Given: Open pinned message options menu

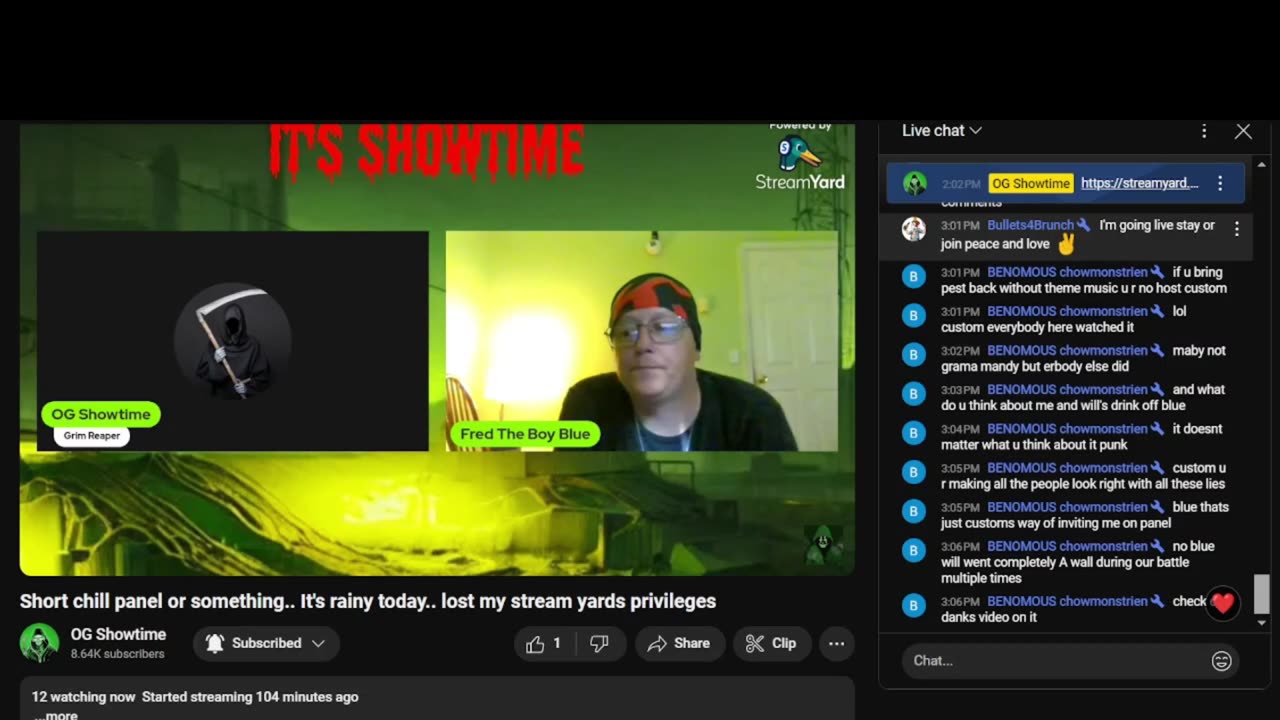Looking at the screenshot, I should click(x=1220, y=183).
